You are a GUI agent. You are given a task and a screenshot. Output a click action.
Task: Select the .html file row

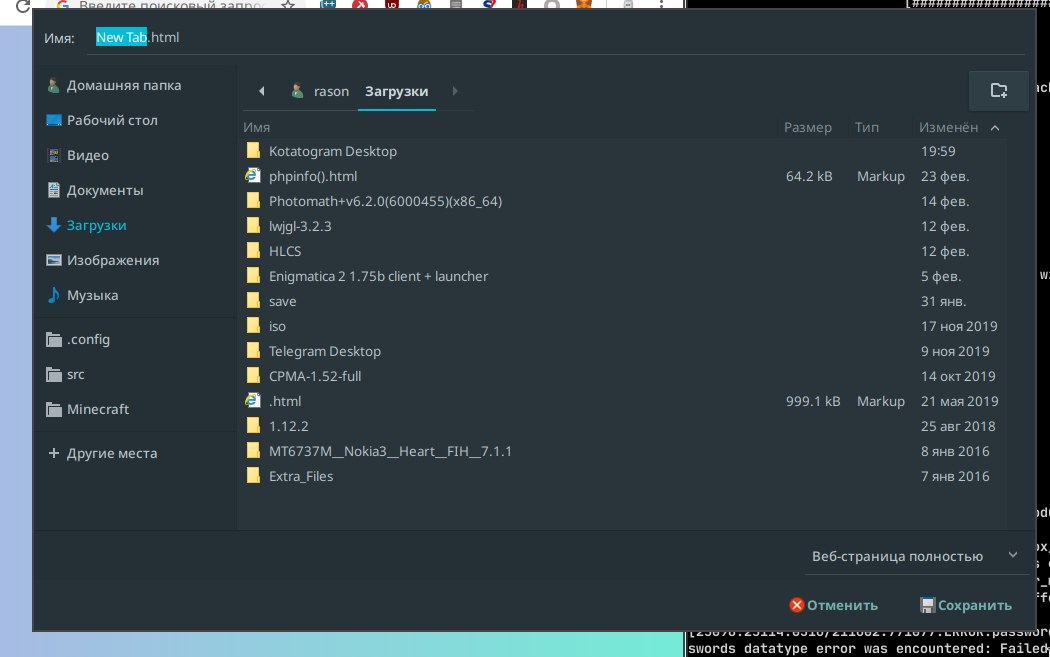[x=623, y=401]
